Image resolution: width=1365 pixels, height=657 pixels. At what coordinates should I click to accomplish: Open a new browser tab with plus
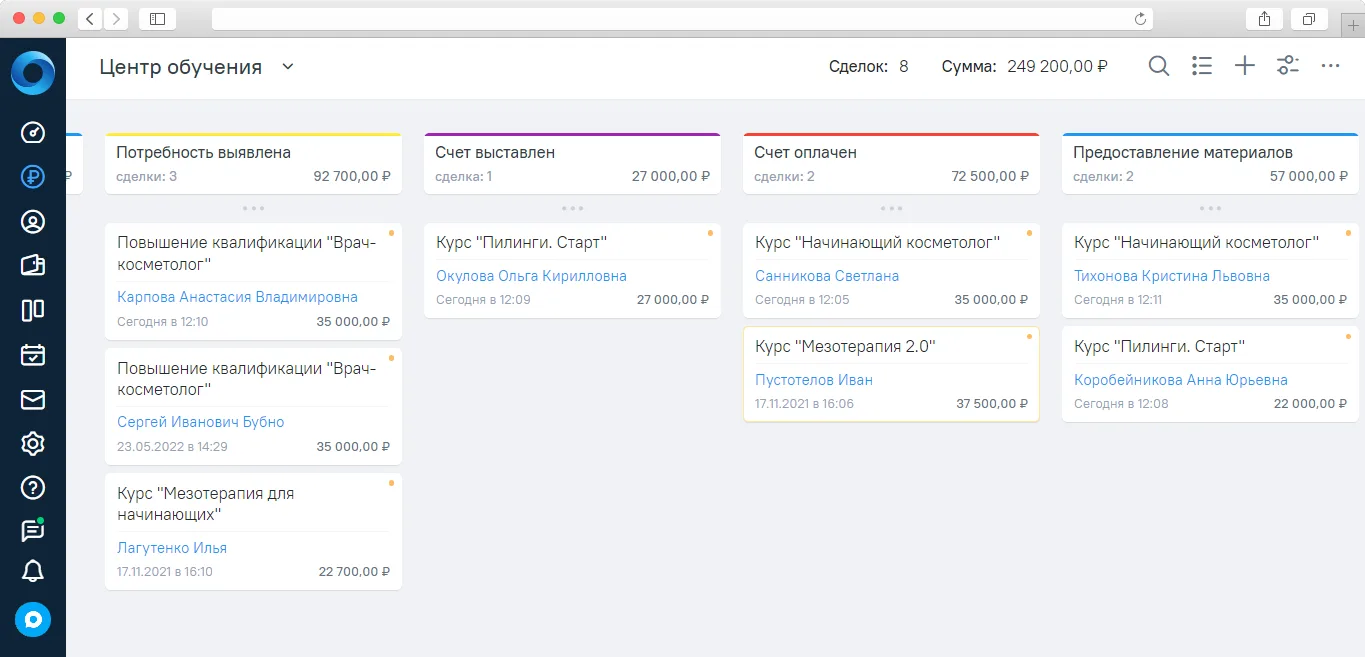(1354, 24)
